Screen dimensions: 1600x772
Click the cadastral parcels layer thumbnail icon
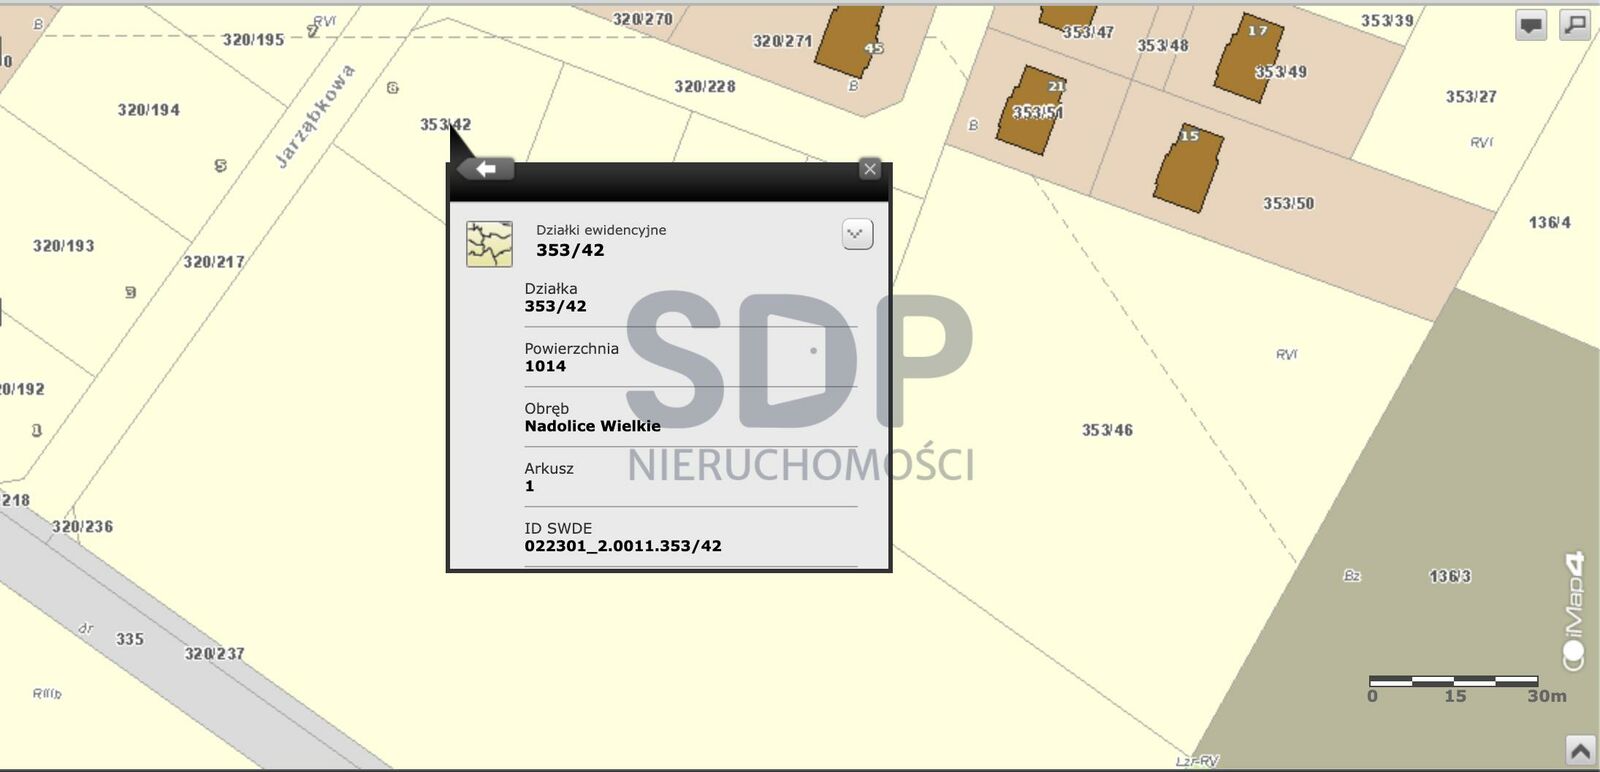[x=489, y=244]
